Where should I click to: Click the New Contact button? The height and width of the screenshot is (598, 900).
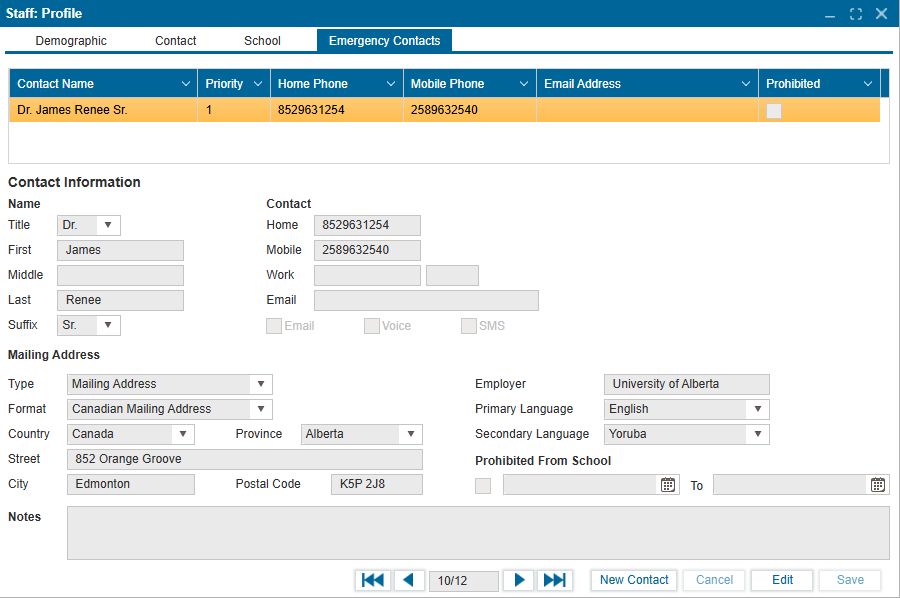click(634, 580)
